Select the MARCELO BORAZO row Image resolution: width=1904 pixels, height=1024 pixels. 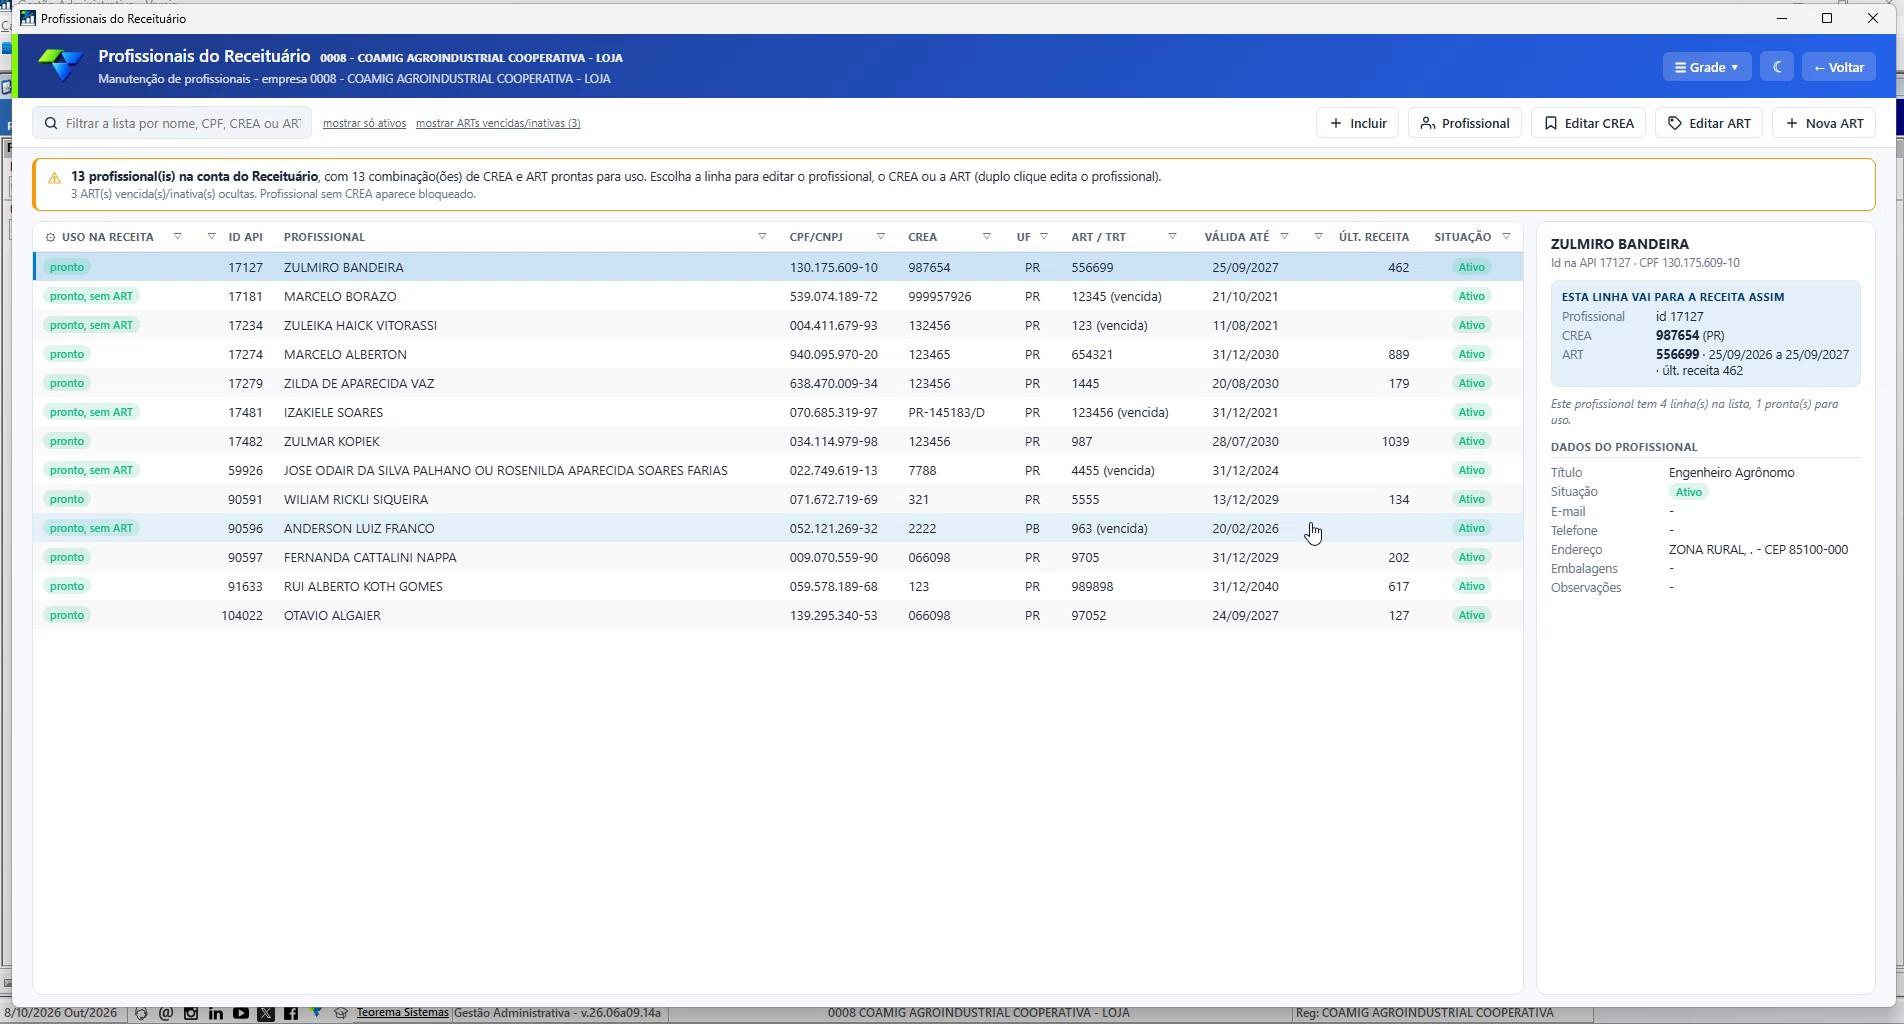778,296
